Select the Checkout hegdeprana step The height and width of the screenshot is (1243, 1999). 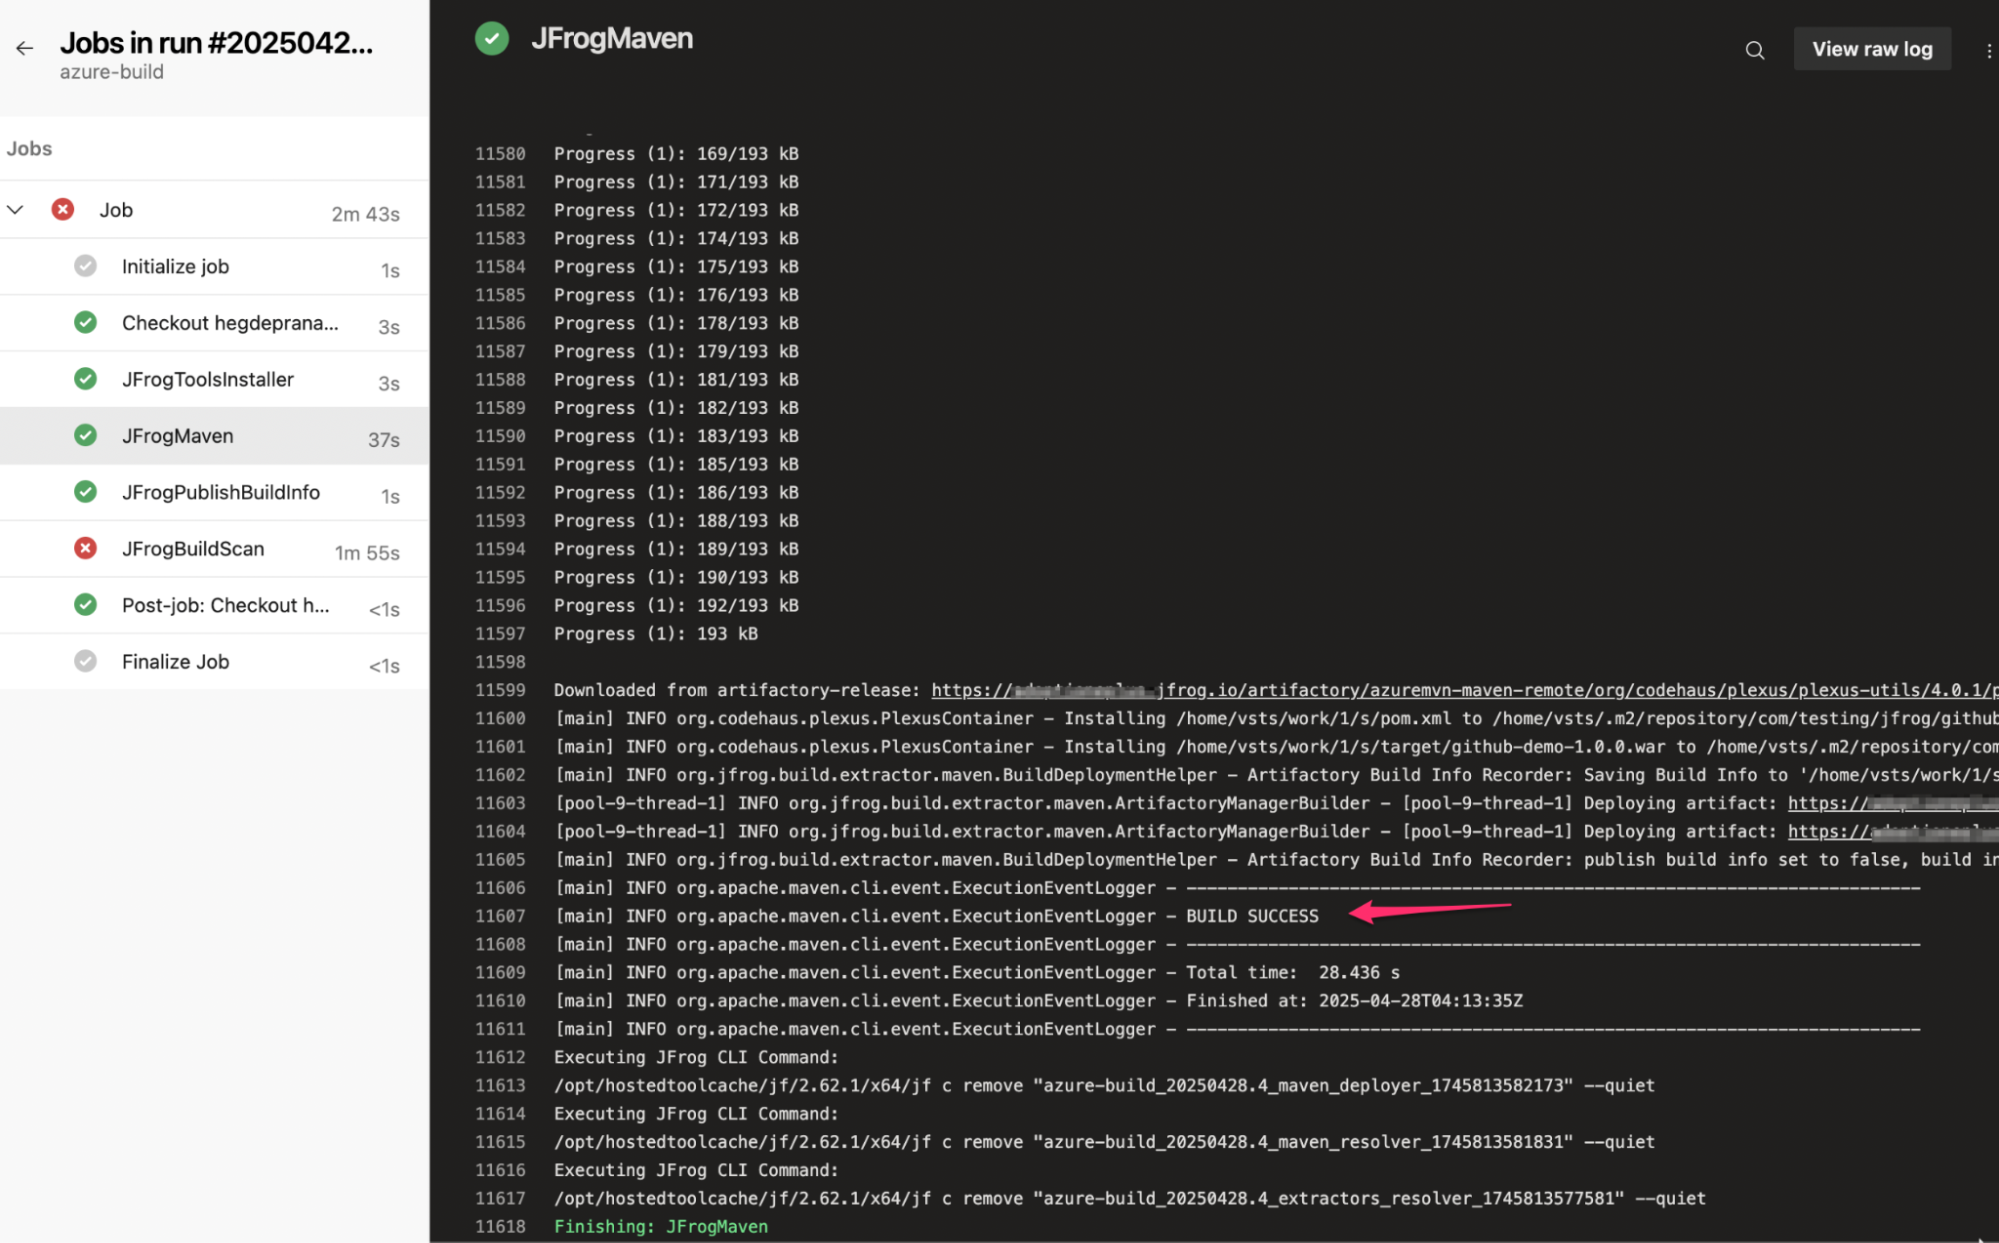pyautogui.click(x=230, y=323)
